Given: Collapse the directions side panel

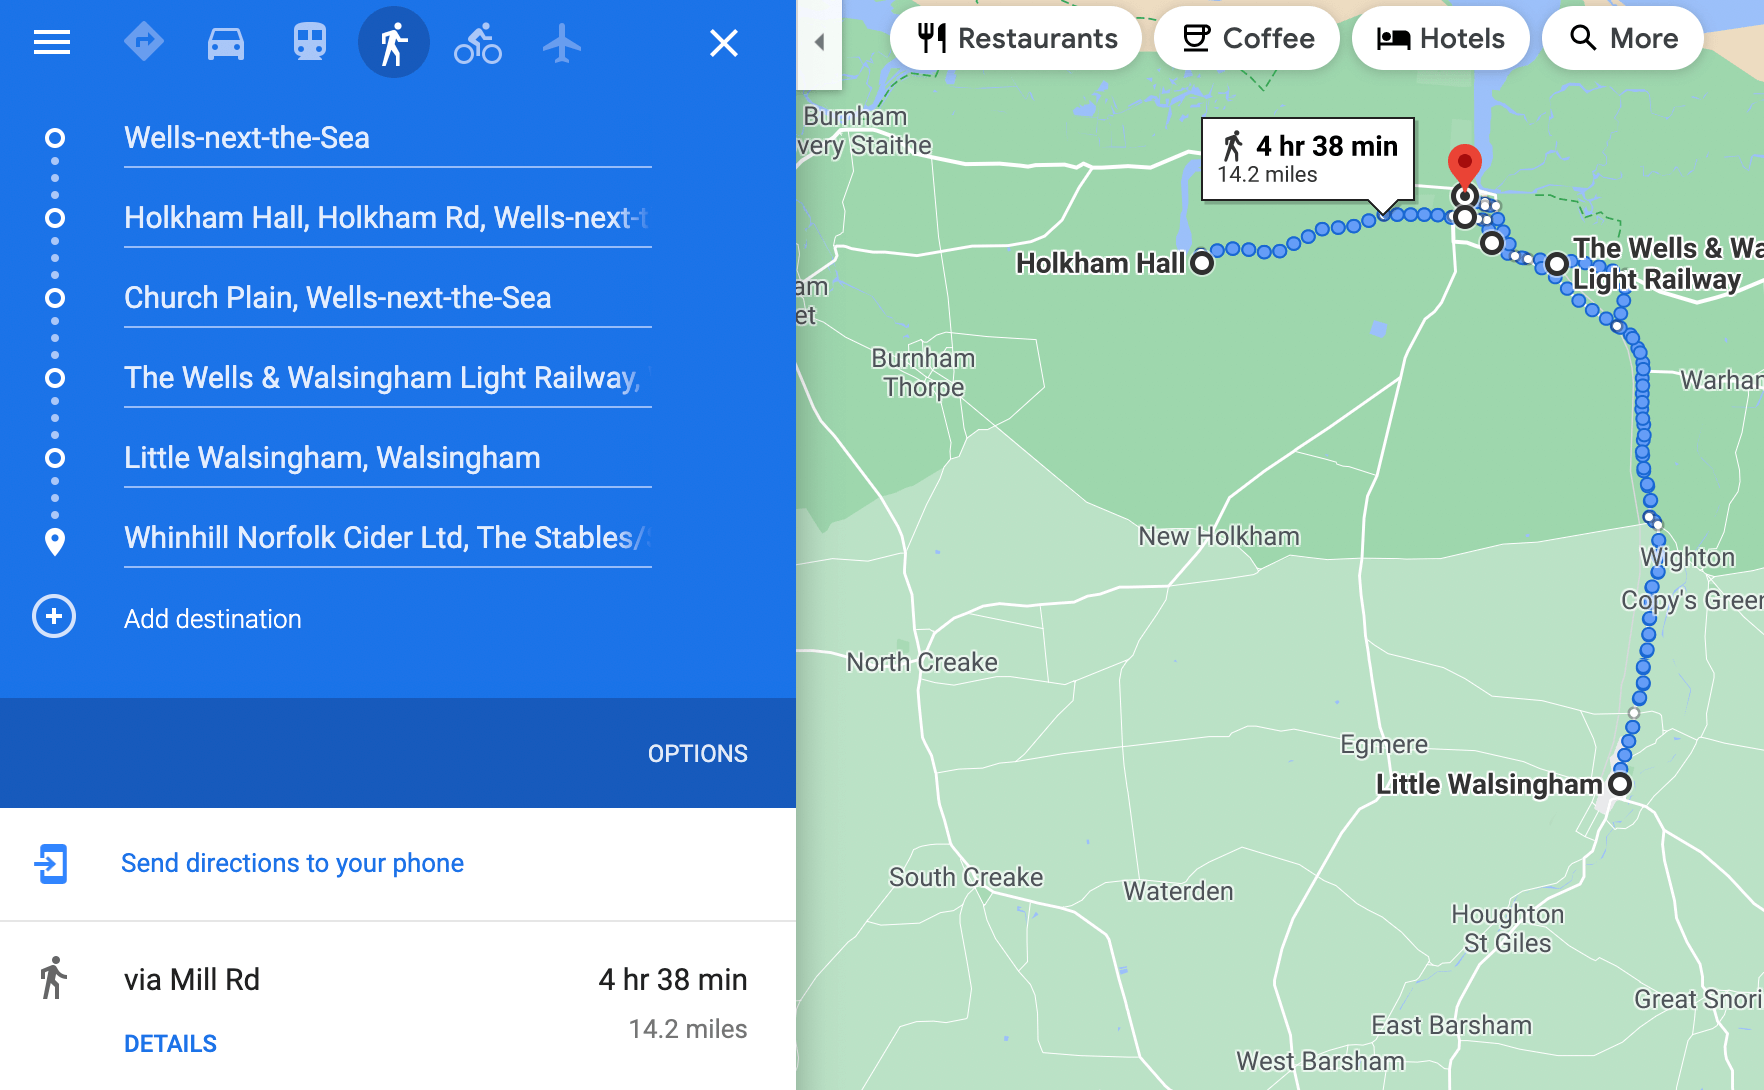Looking at the screenshot, I should point(819,42).
